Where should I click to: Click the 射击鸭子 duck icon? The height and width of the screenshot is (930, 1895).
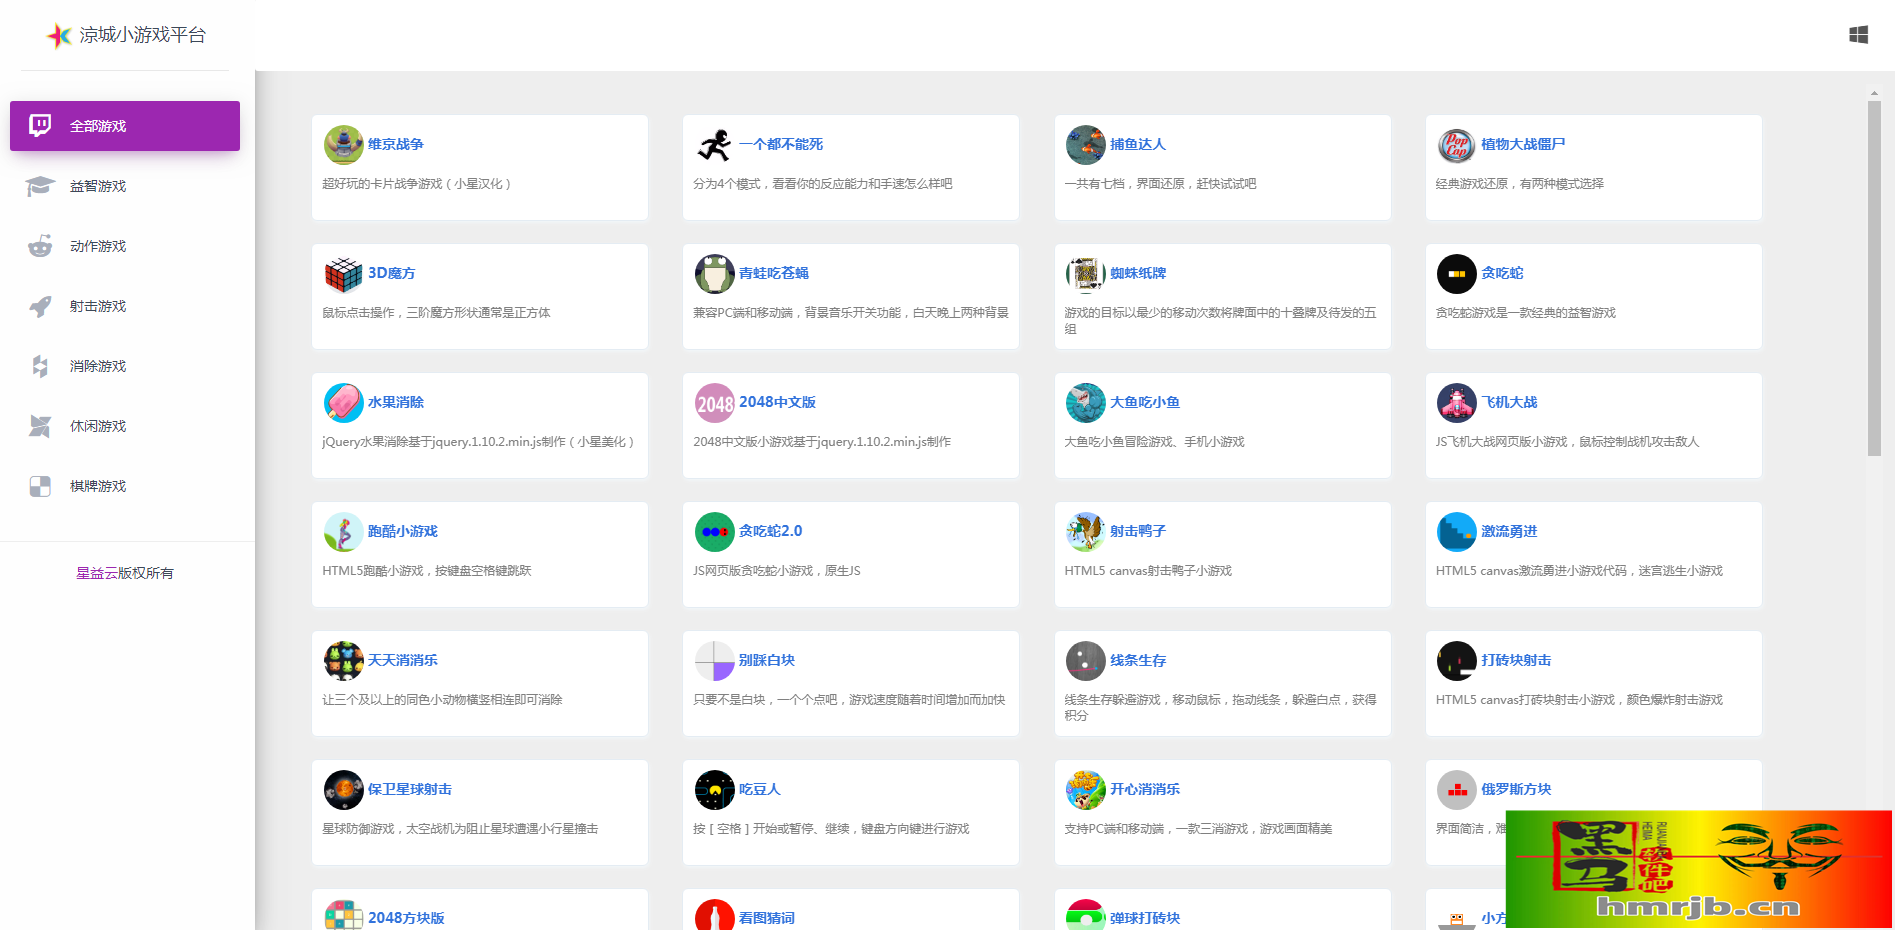[1085, 532]
